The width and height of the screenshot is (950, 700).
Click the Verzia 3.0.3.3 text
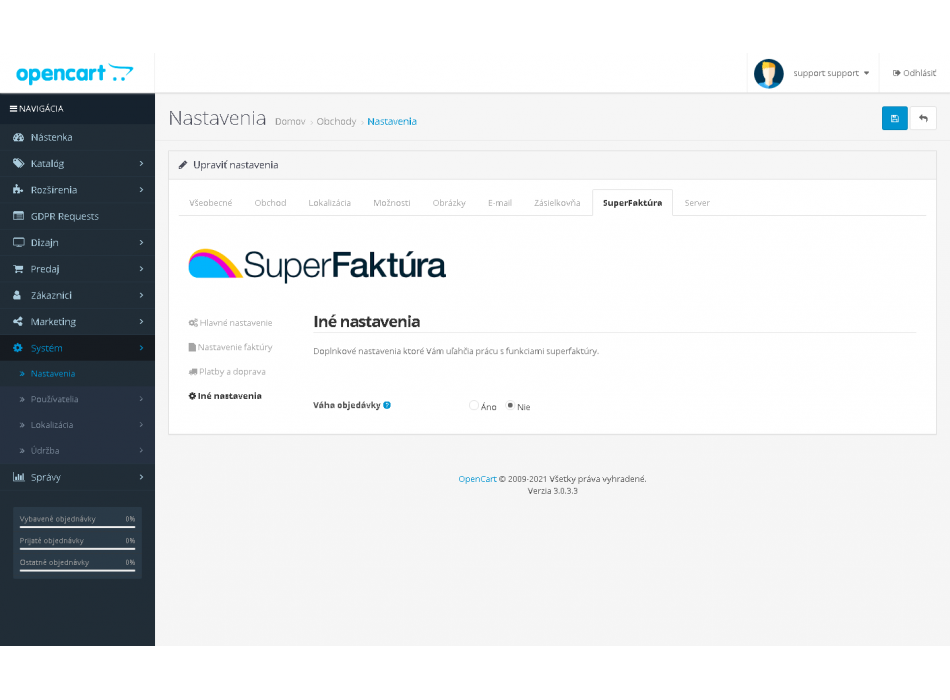coord(553,491)
